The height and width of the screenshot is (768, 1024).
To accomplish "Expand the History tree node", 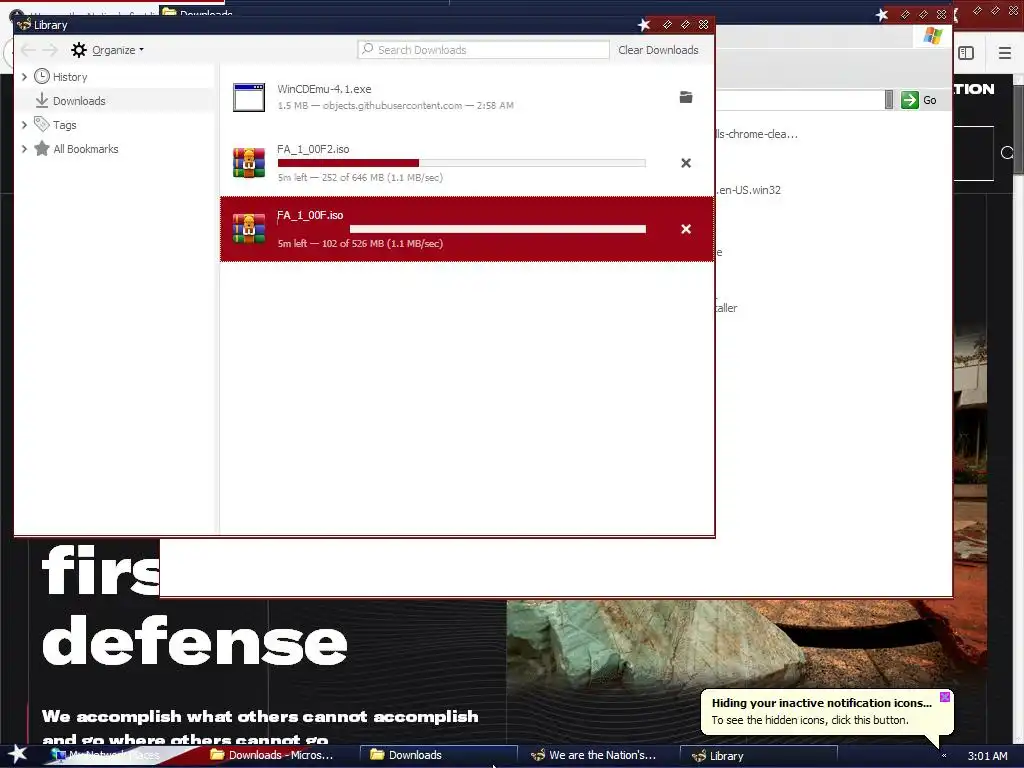I will [24, 76].
